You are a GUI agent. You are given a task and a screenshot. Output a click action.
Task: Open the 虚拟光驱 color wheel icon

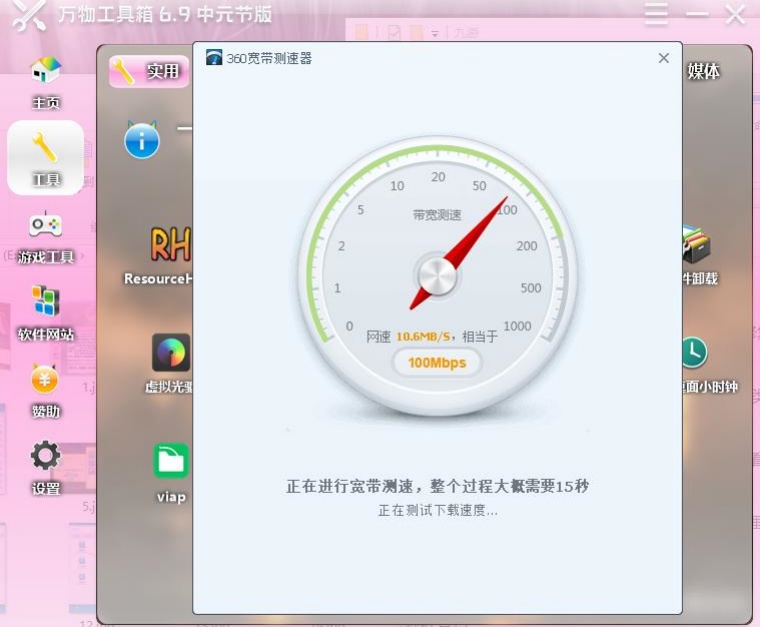point(171,352)
